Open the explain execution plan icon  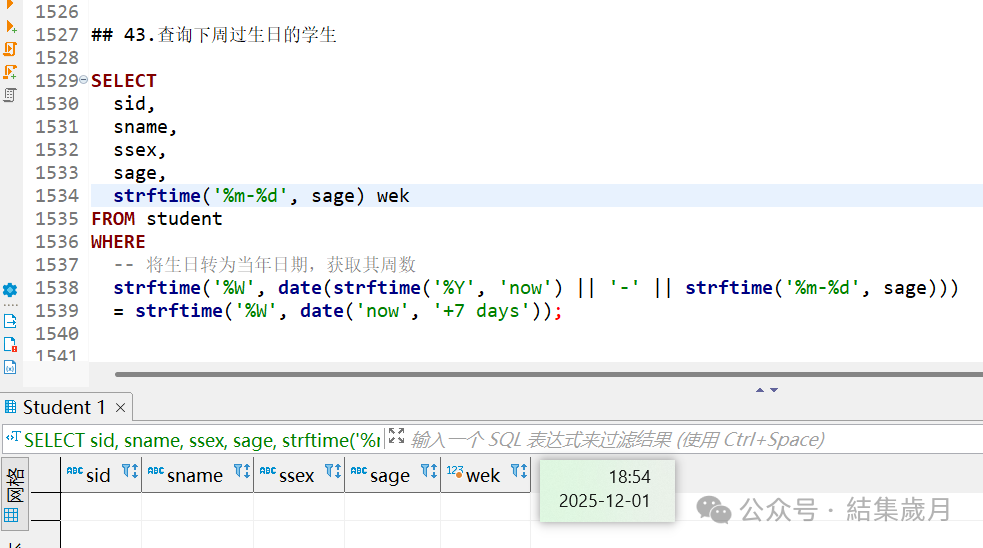tap(10, 95)
